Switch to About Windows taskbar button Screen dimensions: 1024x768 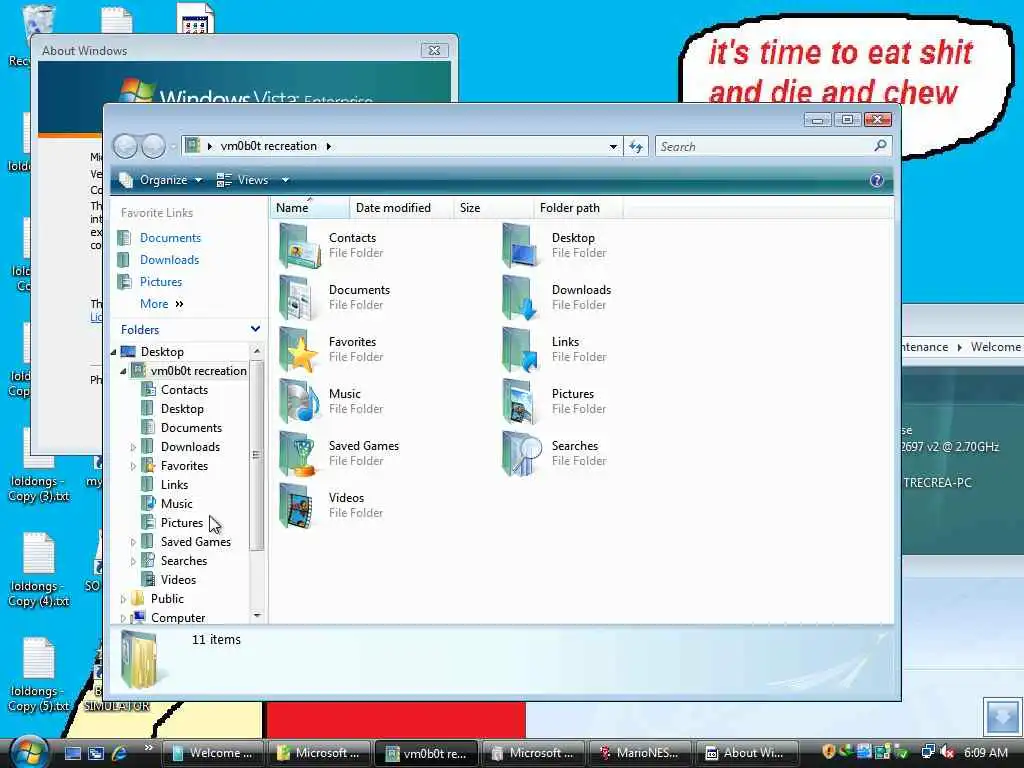coord(747,754)
